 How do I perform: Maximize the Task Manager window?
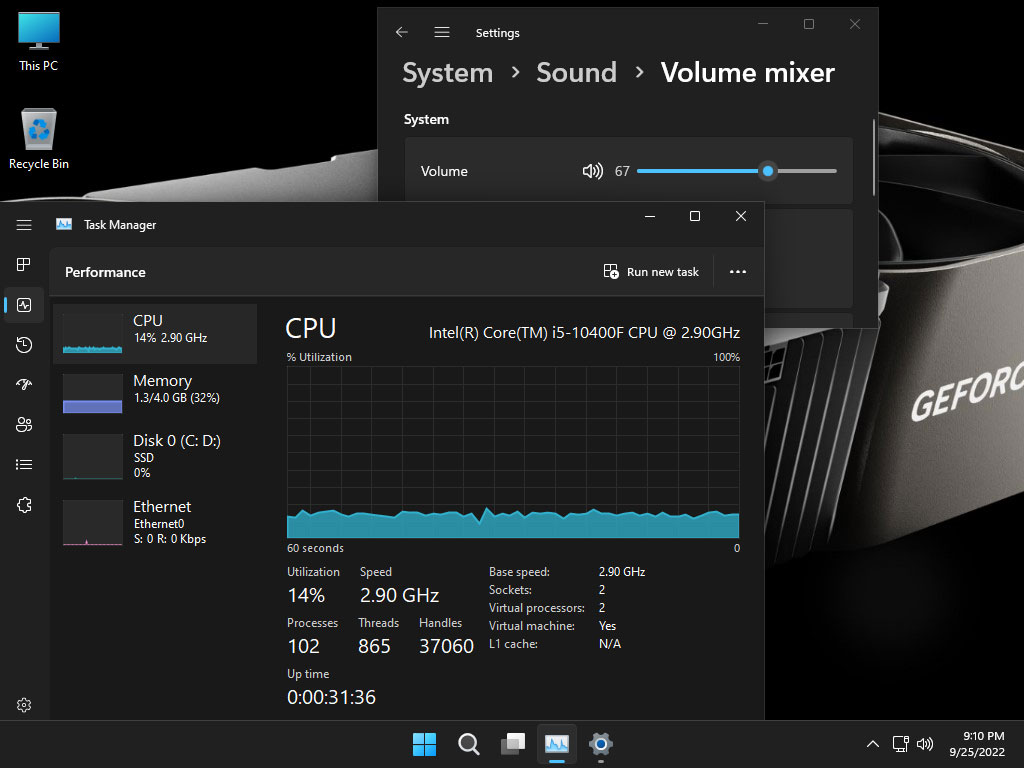click(x=695, y=216)
